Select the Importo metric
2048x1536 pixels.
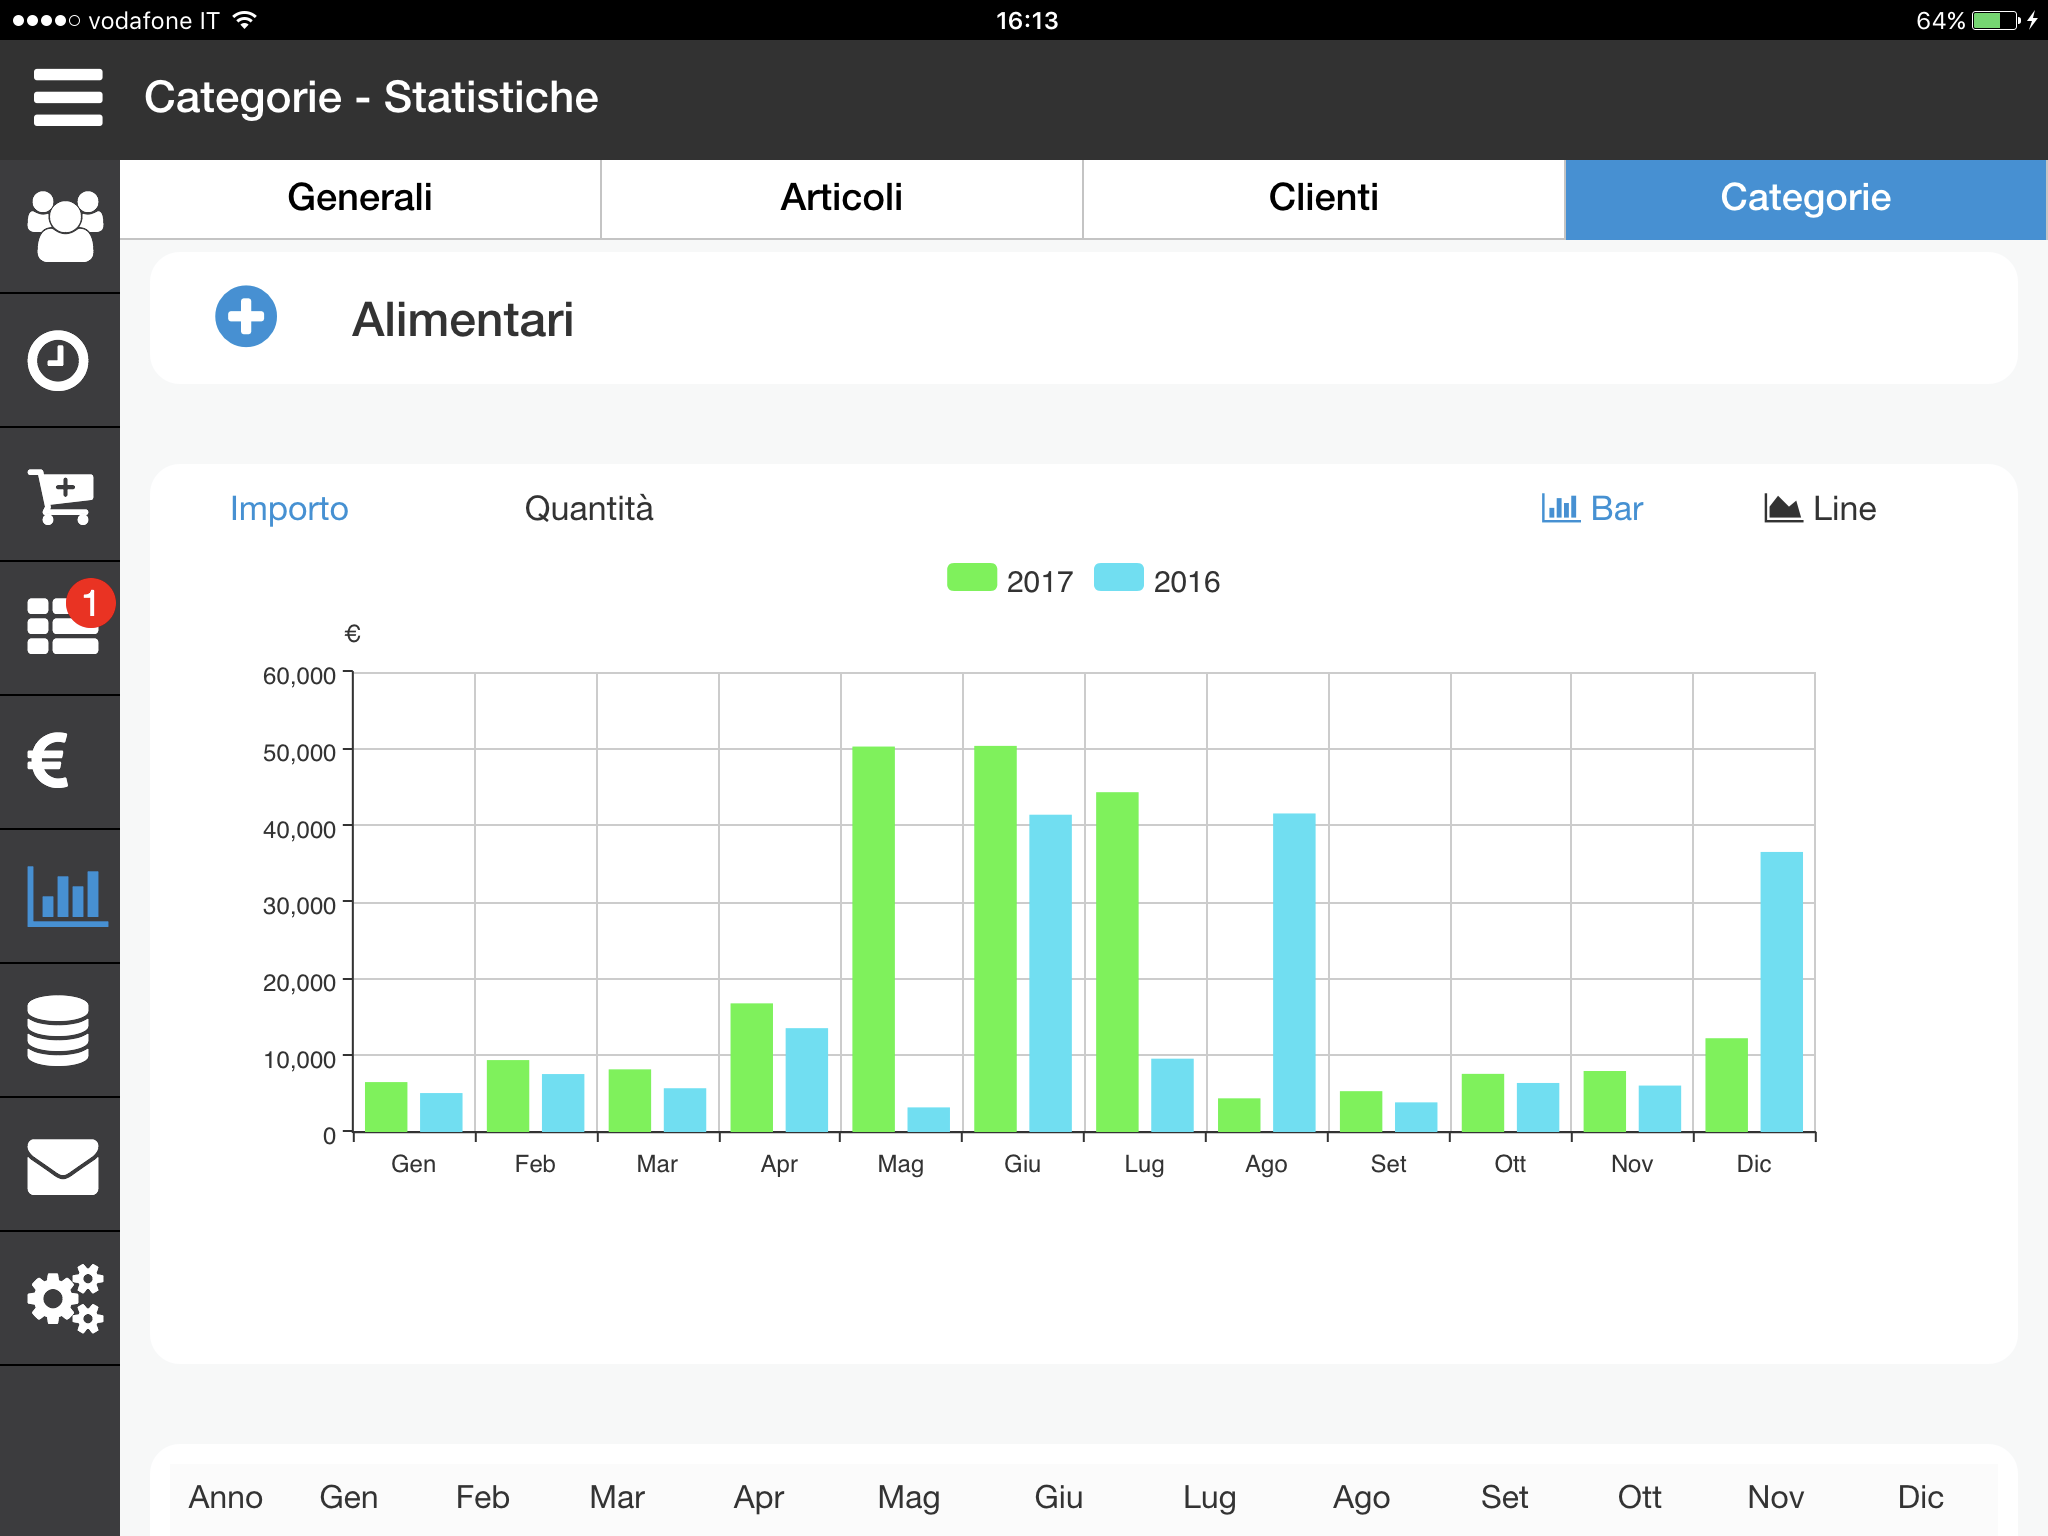pyautogui.click(x=289, y=508)
